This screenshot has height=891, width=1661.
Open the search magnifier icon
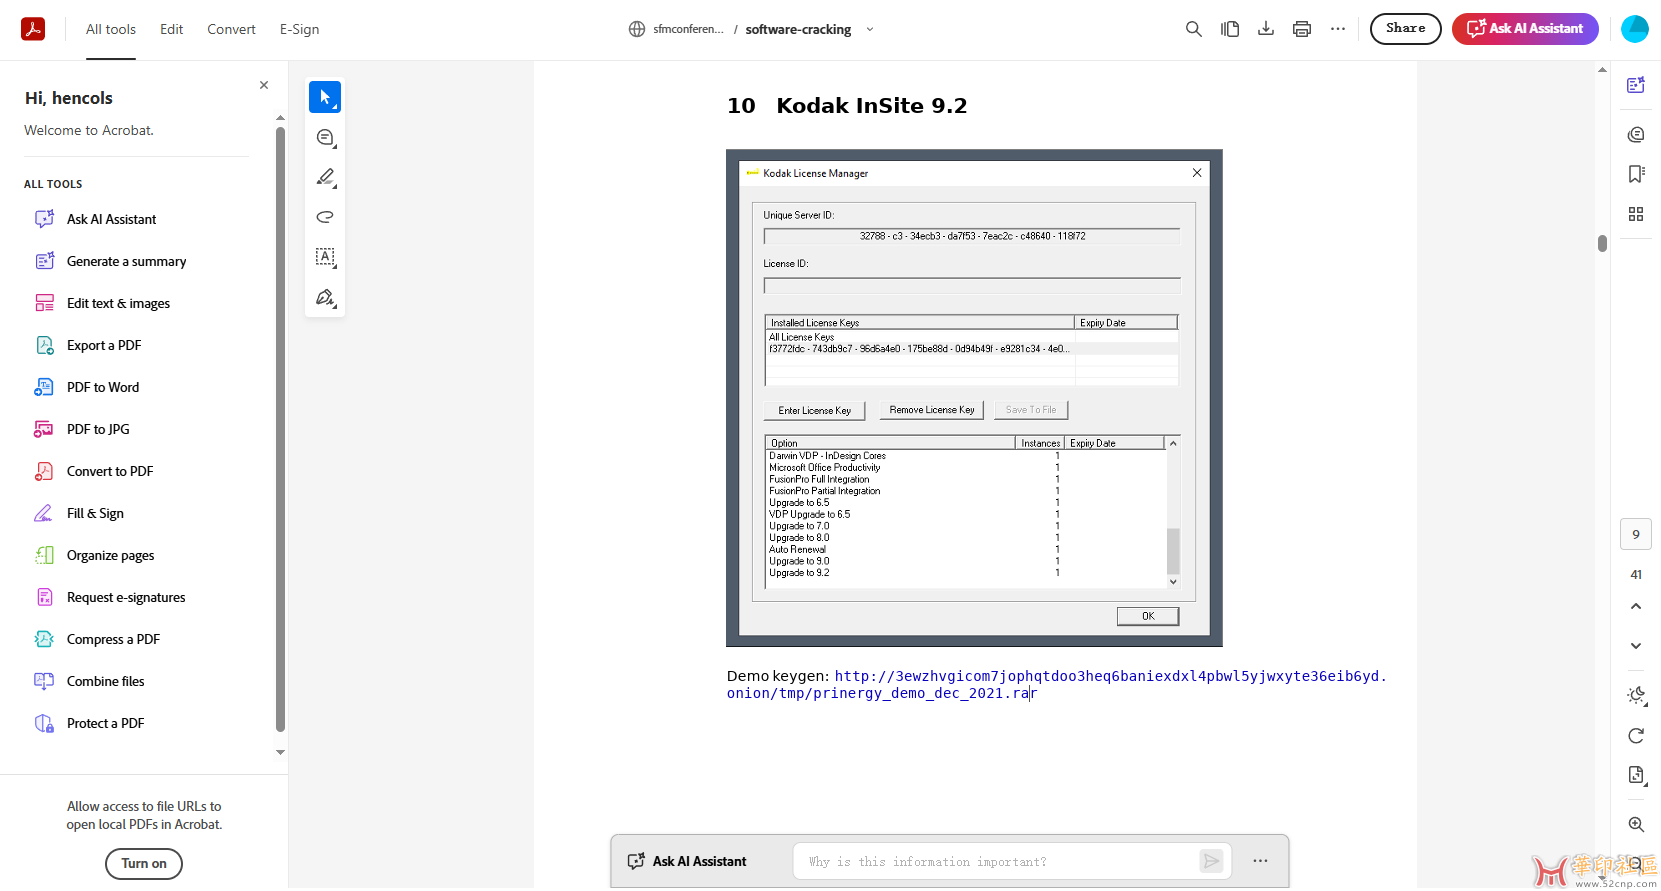click(x=1193, y=29)
